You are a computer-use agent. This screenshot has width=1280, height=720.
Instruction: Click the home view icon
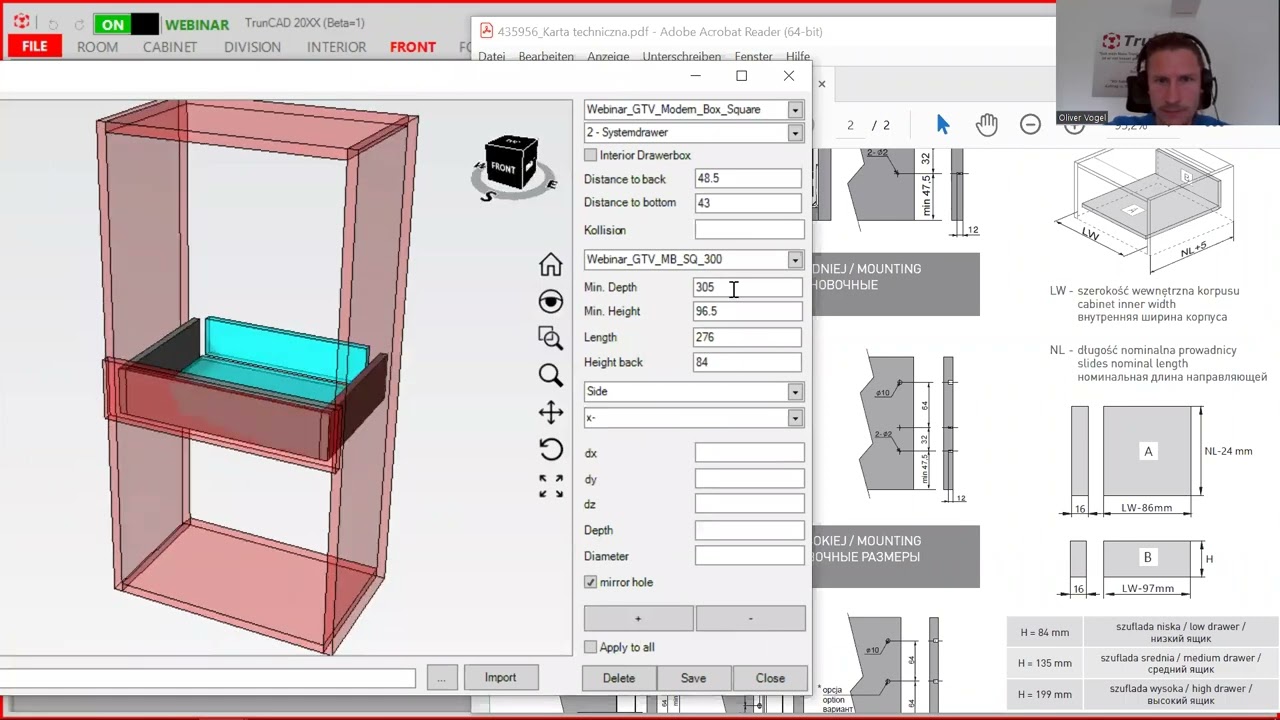coord(550,264)
